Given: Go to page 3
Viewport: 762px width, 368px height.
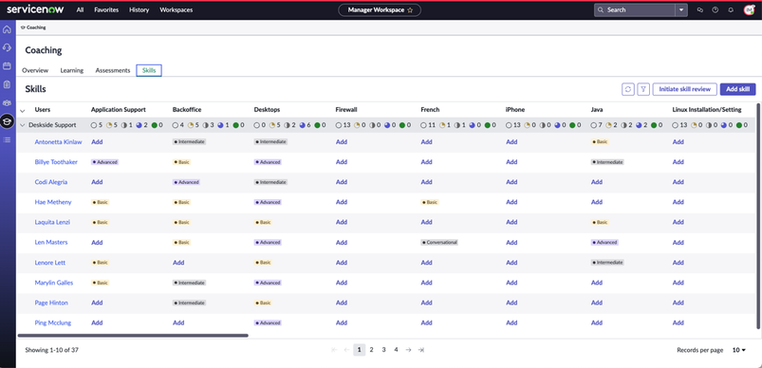Looking at the screenshot, I should coord(383,350).
